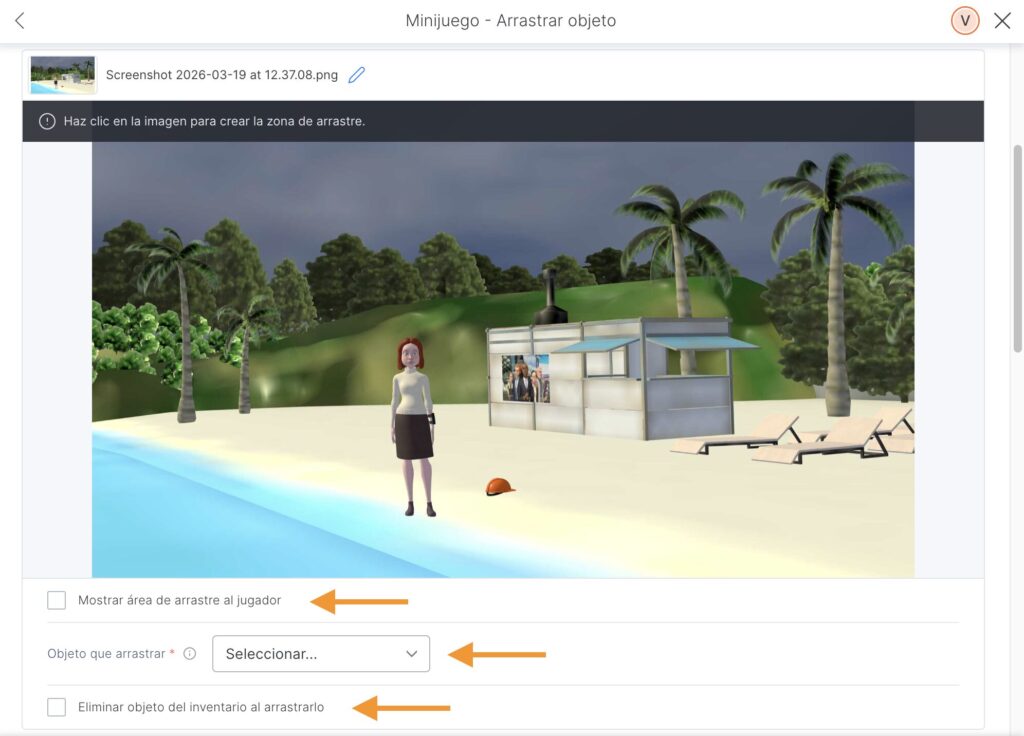This screenshot has height=736, width=1024.
Task: Close the Minijuego dialog with the X
Action: [1002, 21]
